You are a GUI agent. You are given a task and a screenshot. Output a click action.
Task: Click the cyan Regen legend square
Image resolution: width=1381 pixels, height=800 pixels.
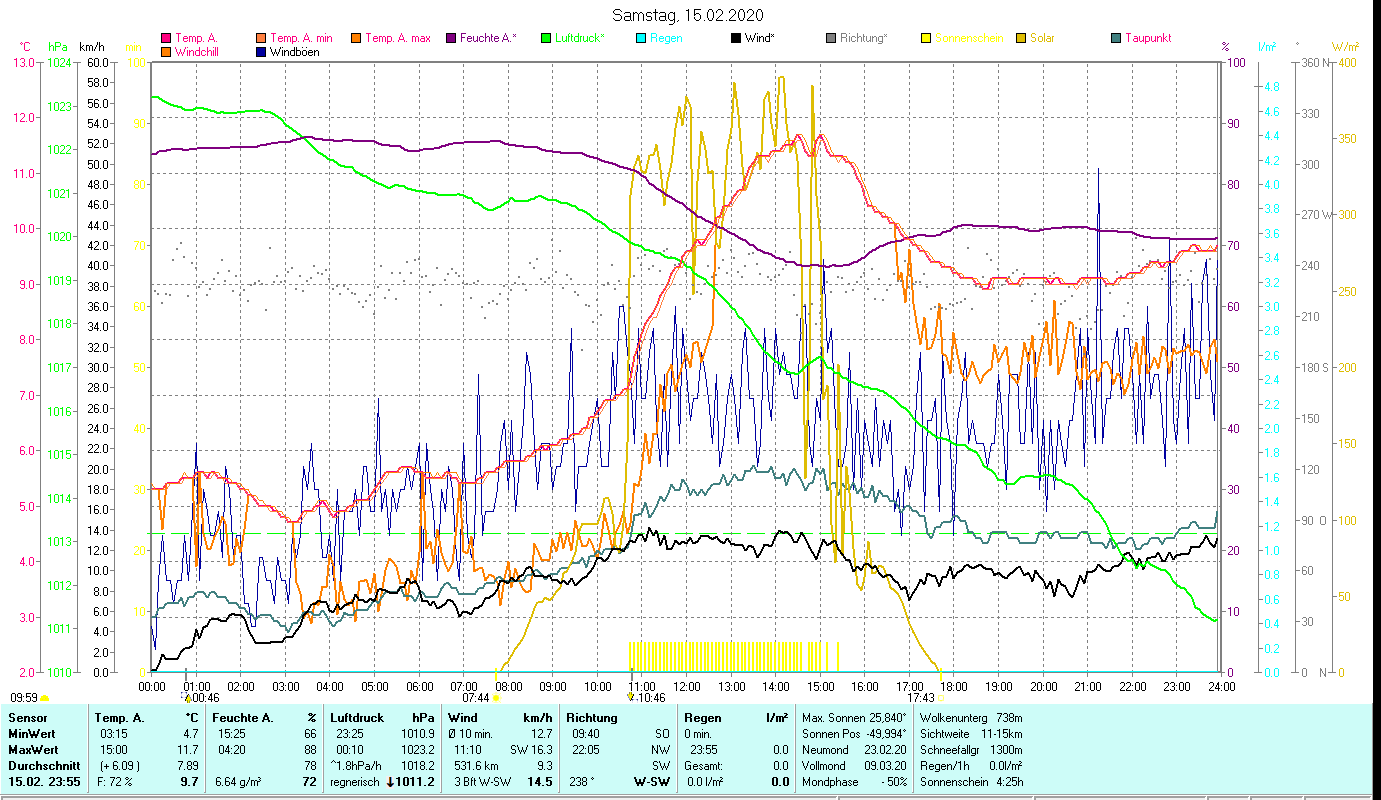pos(641,39)
